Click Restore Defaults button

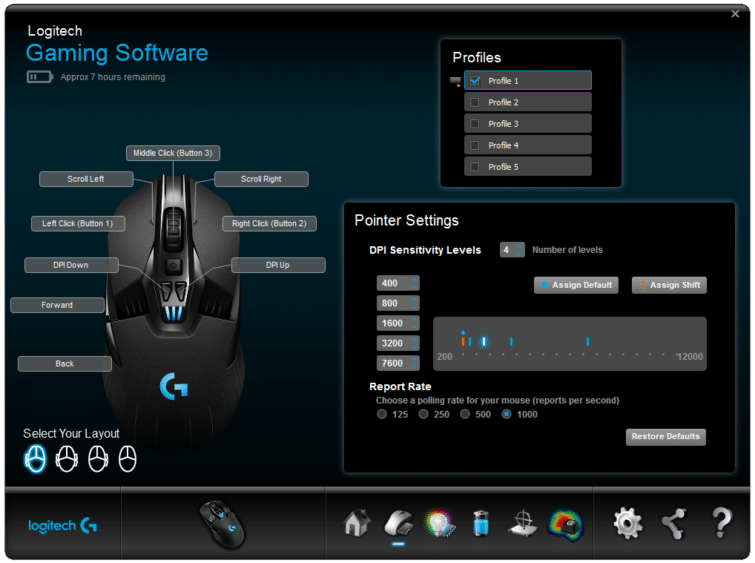[666, 437]
